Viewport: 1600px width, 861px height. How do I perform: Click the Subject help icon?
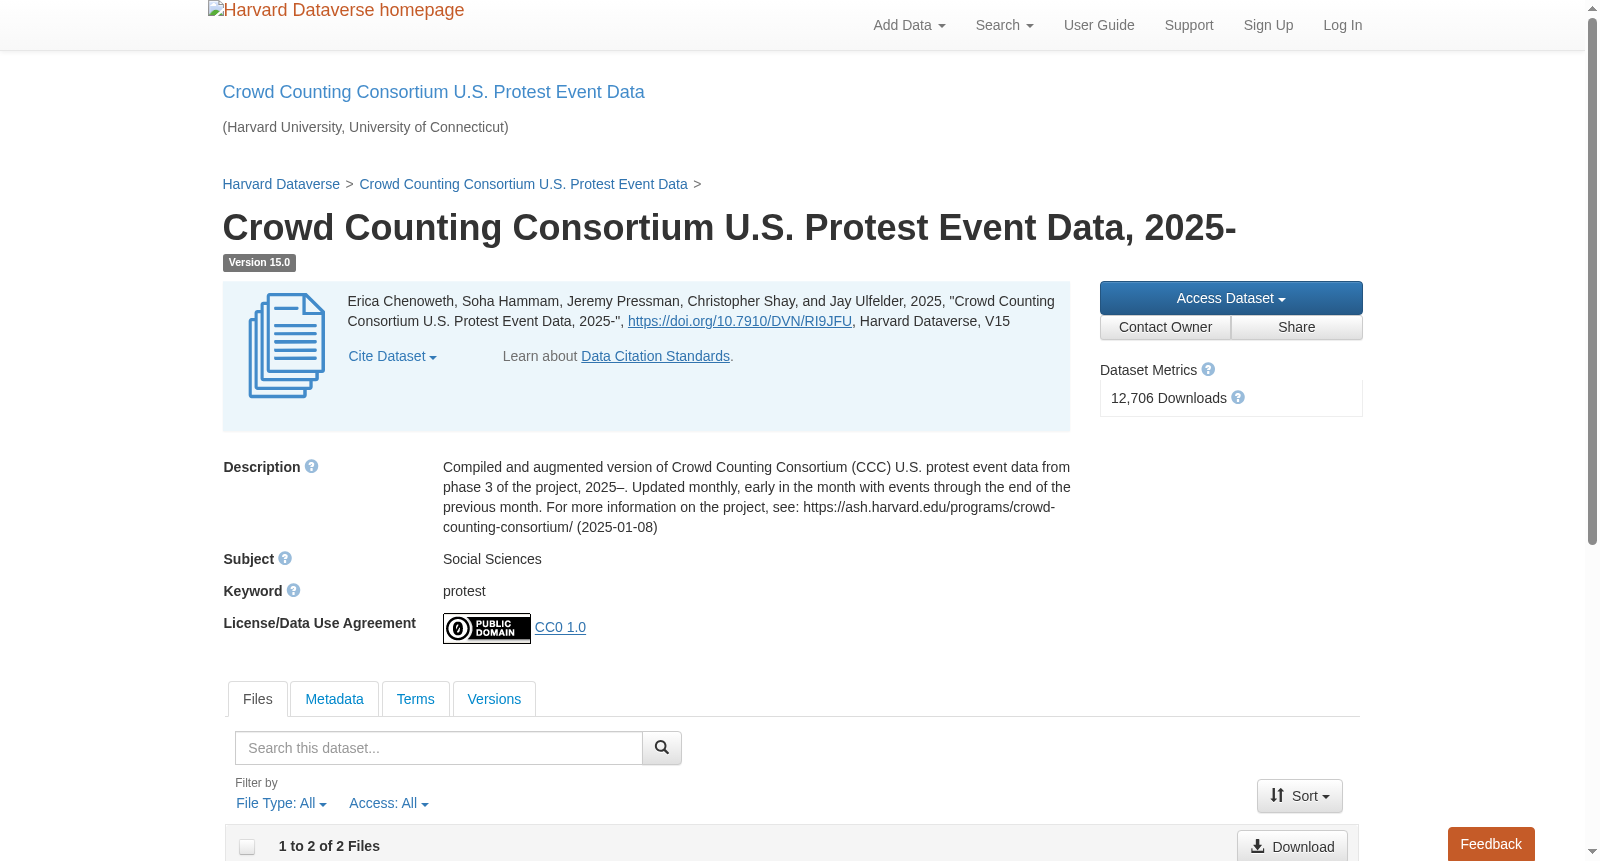pos(285,559)
